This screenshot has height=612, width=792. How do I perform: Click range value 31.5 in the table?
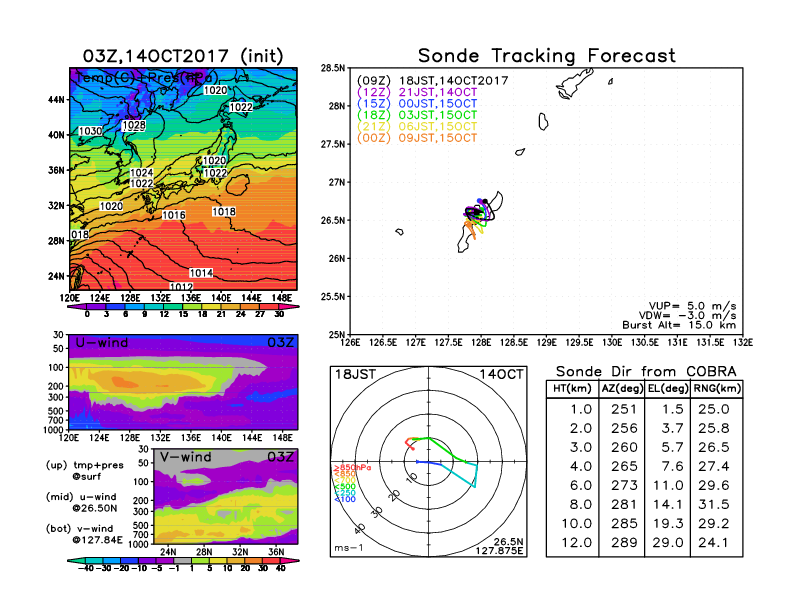(714, 504)
